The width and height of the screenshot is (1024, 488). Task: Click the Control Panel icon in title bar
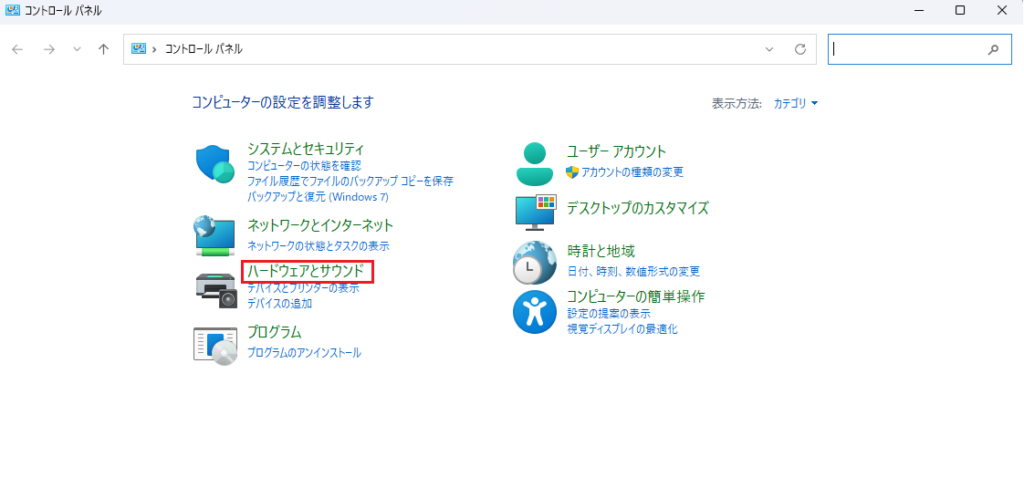[12, 11]
